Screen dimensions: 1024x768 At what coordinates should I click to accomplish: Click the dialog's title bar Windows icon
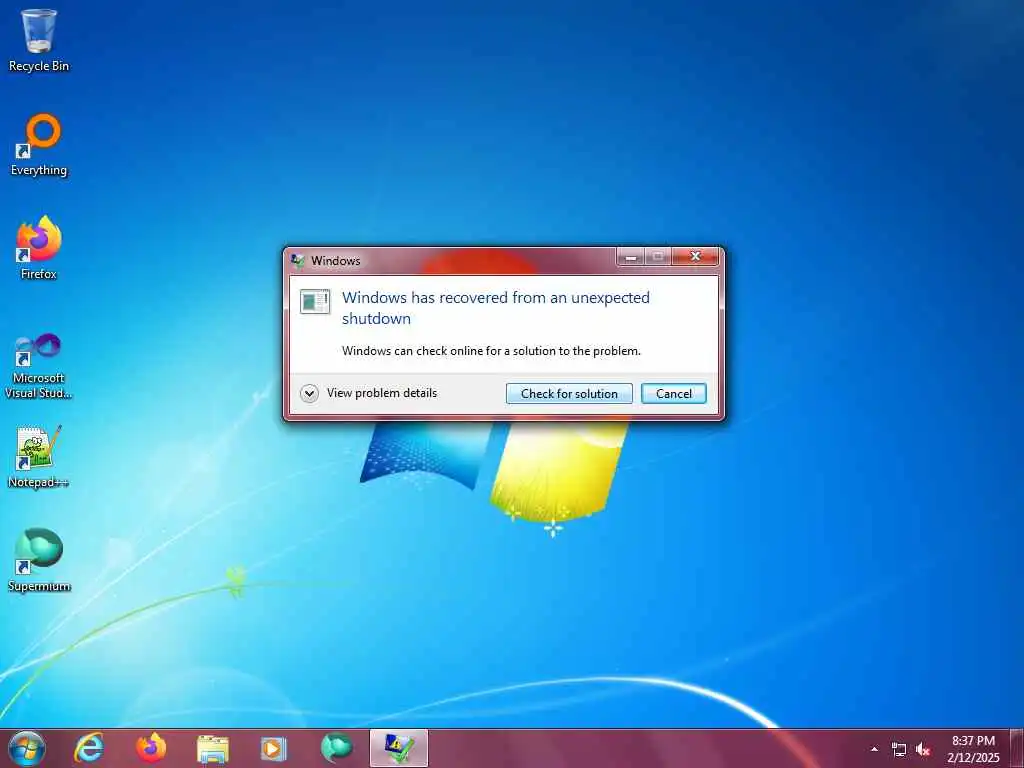(297, 261)
